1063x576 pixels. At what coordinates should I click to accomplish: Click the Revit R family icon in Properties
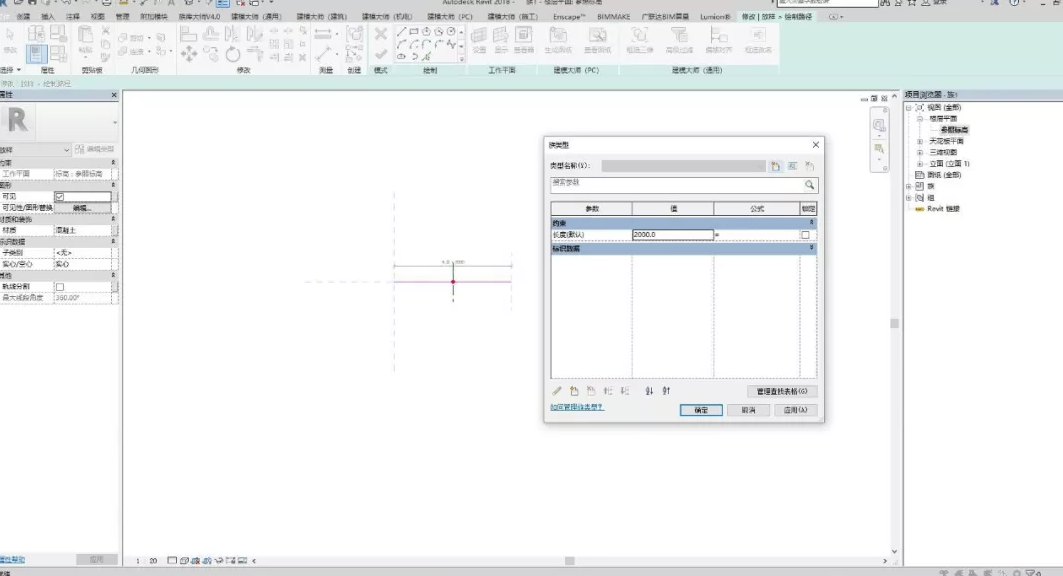pos(18,121)
